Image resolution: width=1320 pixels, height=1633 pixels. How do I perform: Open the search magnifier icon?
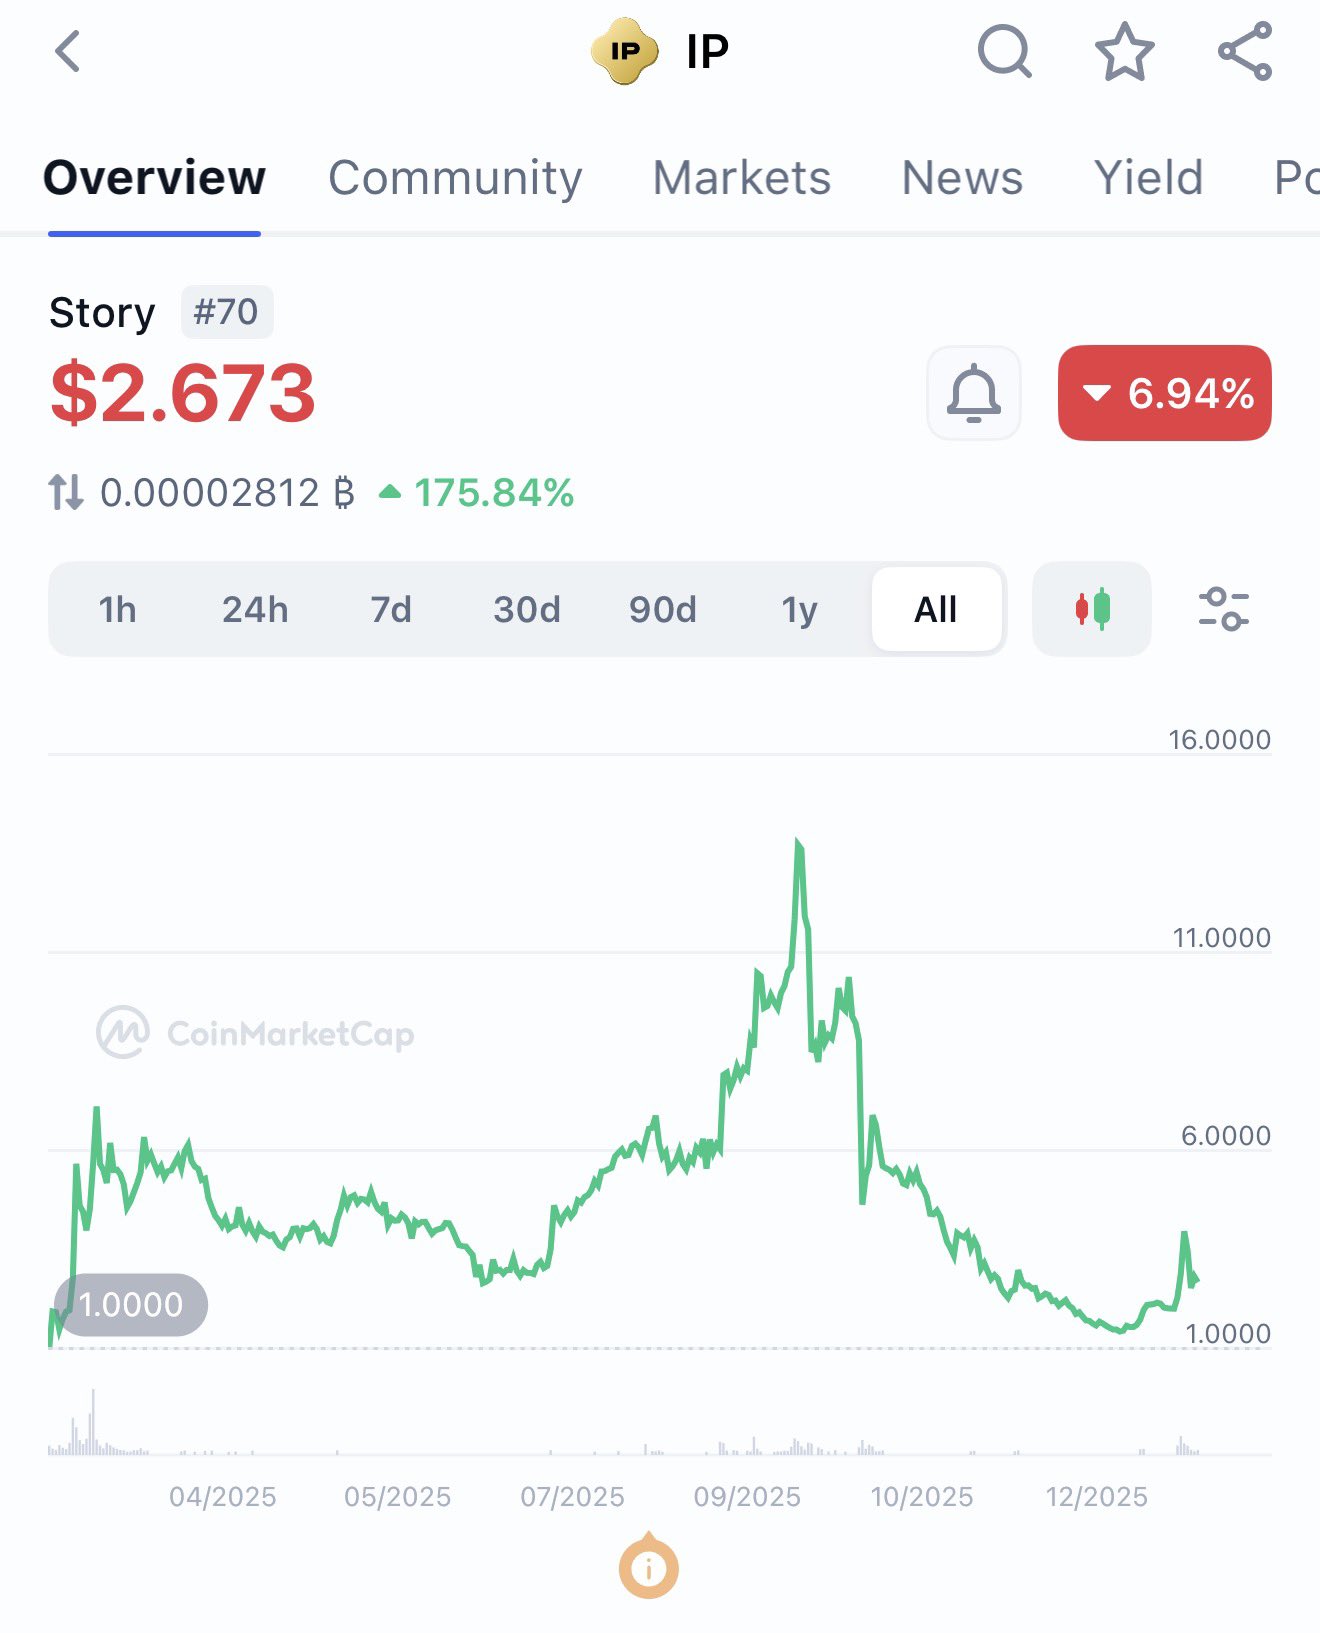[x=1004, y=51]
